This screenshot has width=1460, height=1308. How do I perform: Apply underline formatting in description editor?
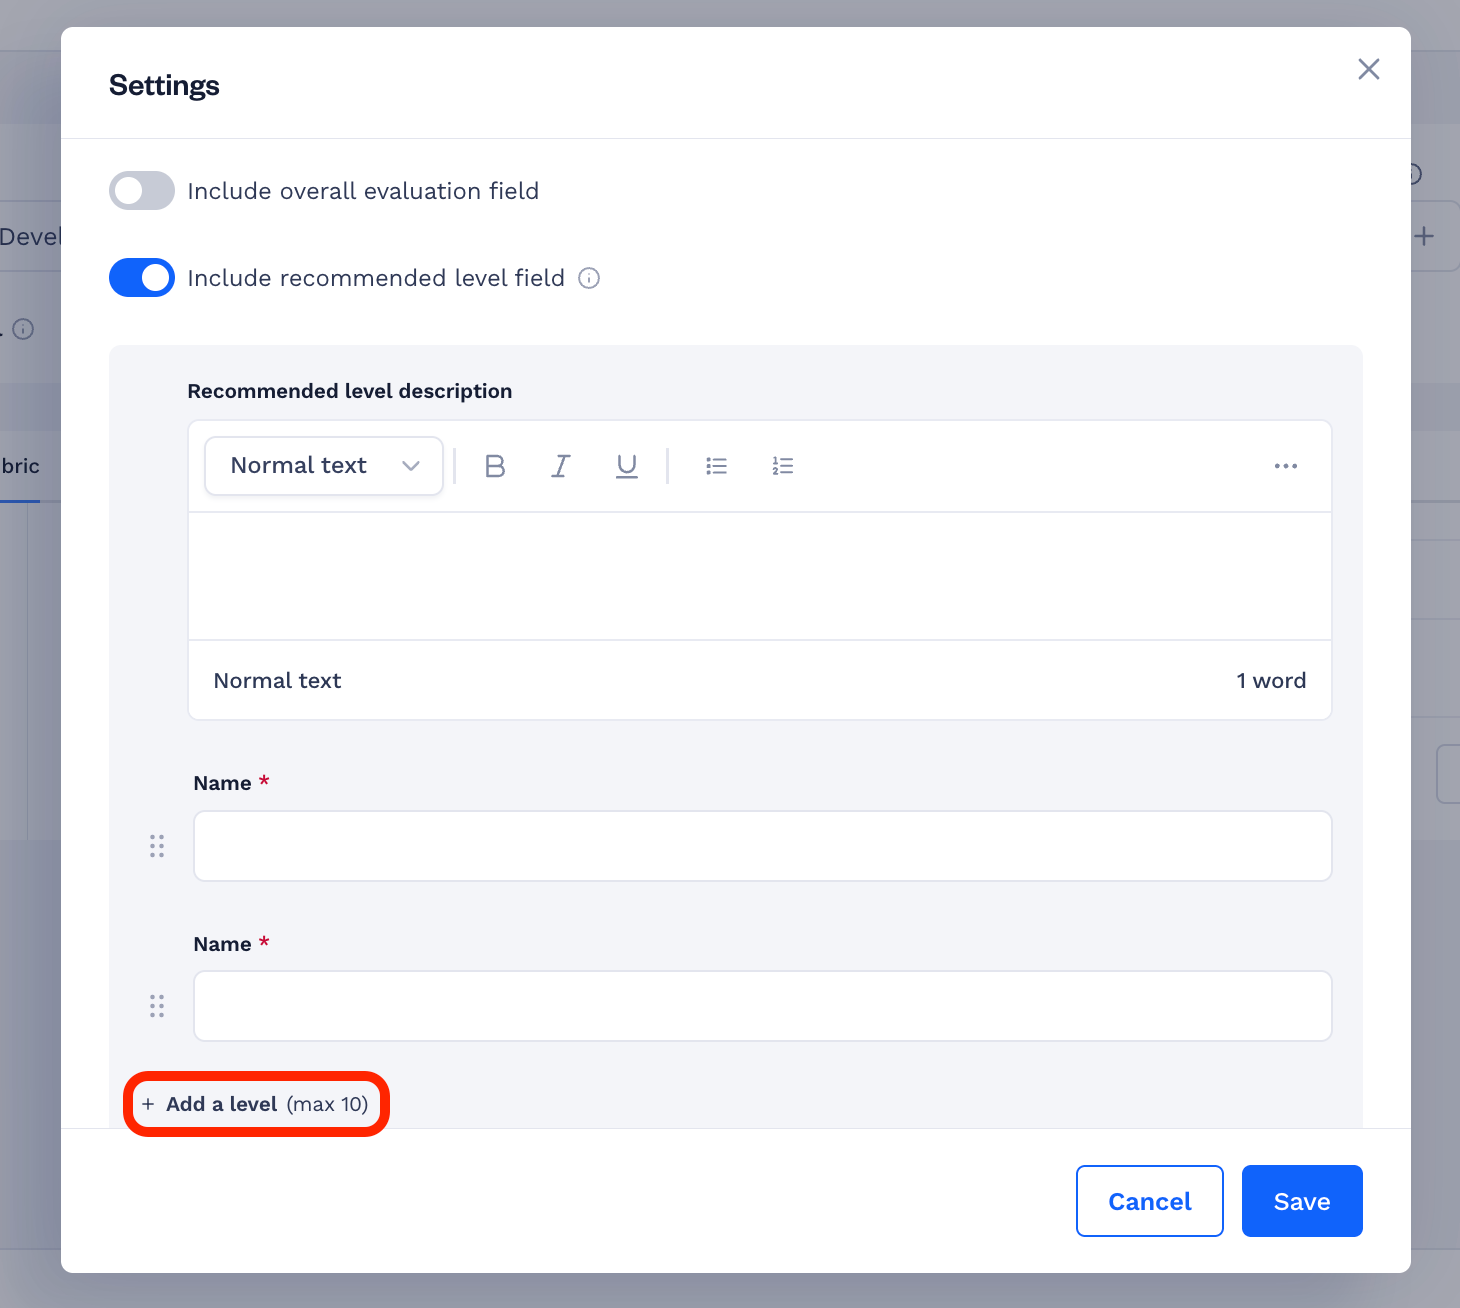(627, 466)
